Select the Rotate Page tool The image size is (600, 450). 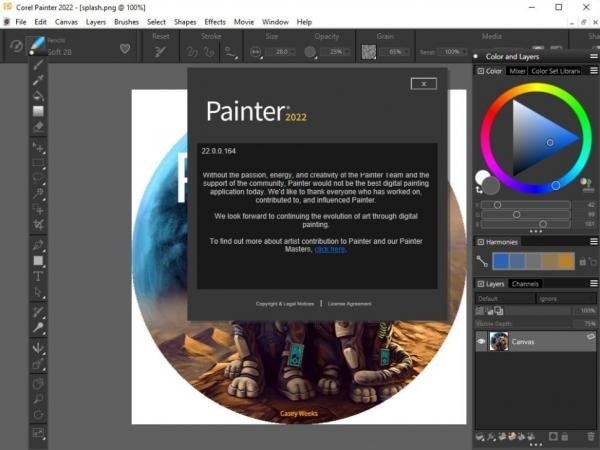click(x=38, y=415)
